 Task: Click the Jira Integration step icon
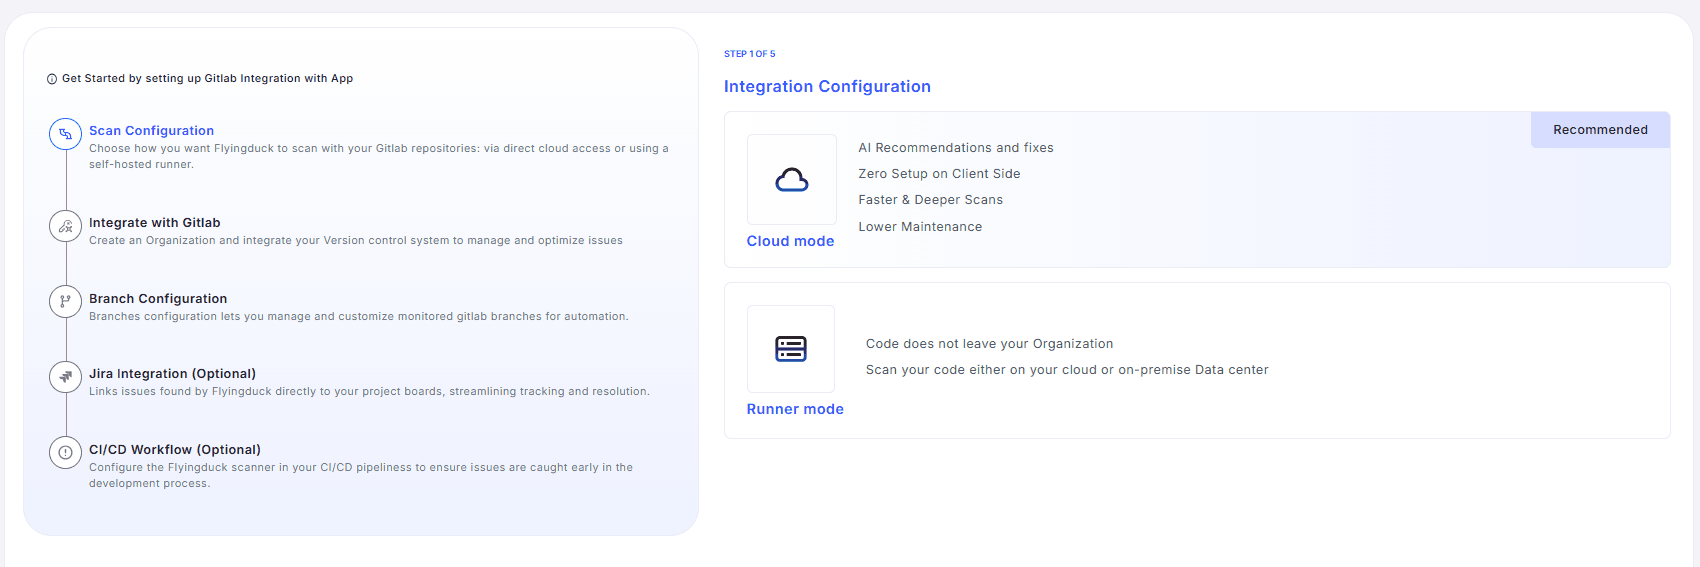(65, 377)
